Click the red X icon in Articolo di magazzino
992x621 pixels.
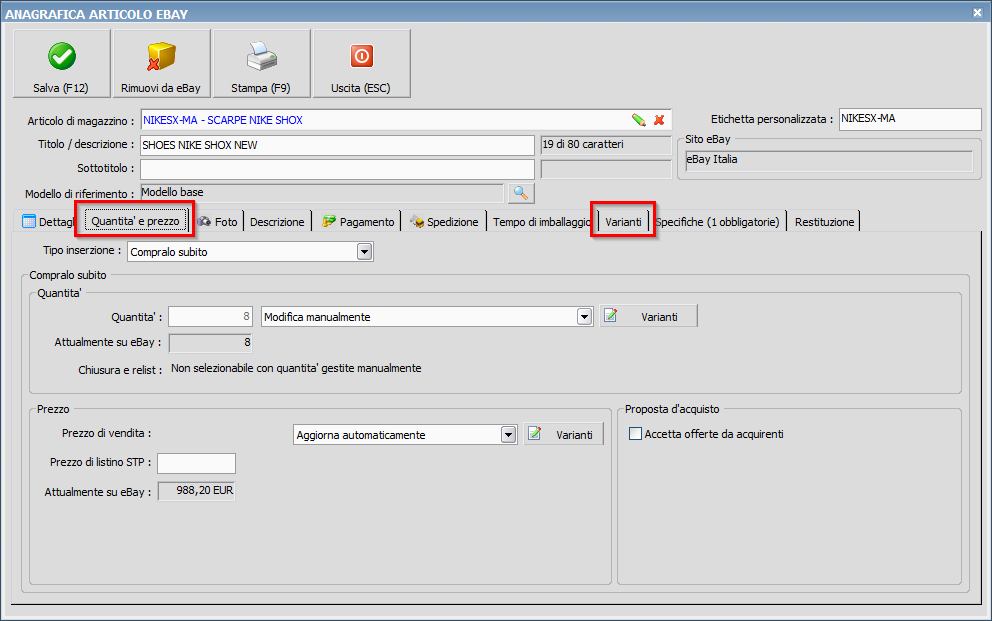[x=659, y=120]
